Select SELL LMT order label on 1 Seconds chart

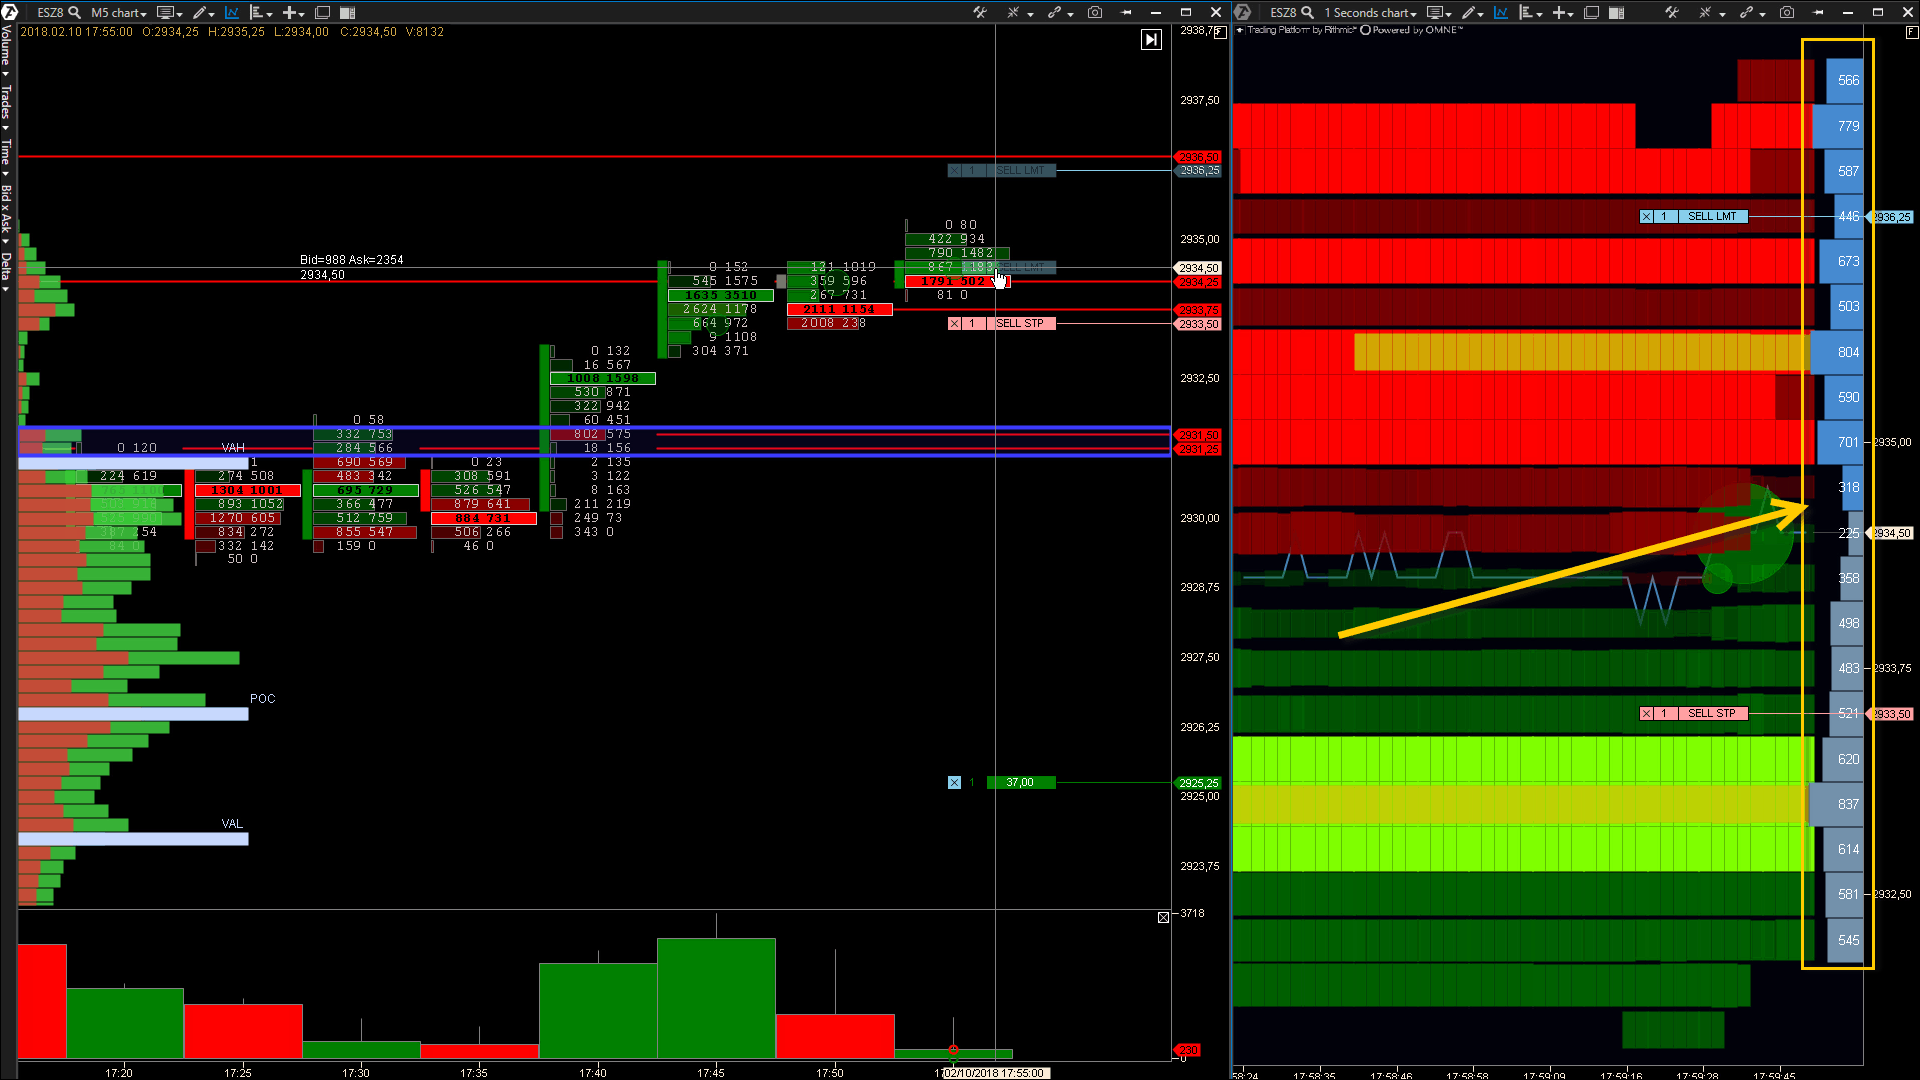[x=1712, y=216]
